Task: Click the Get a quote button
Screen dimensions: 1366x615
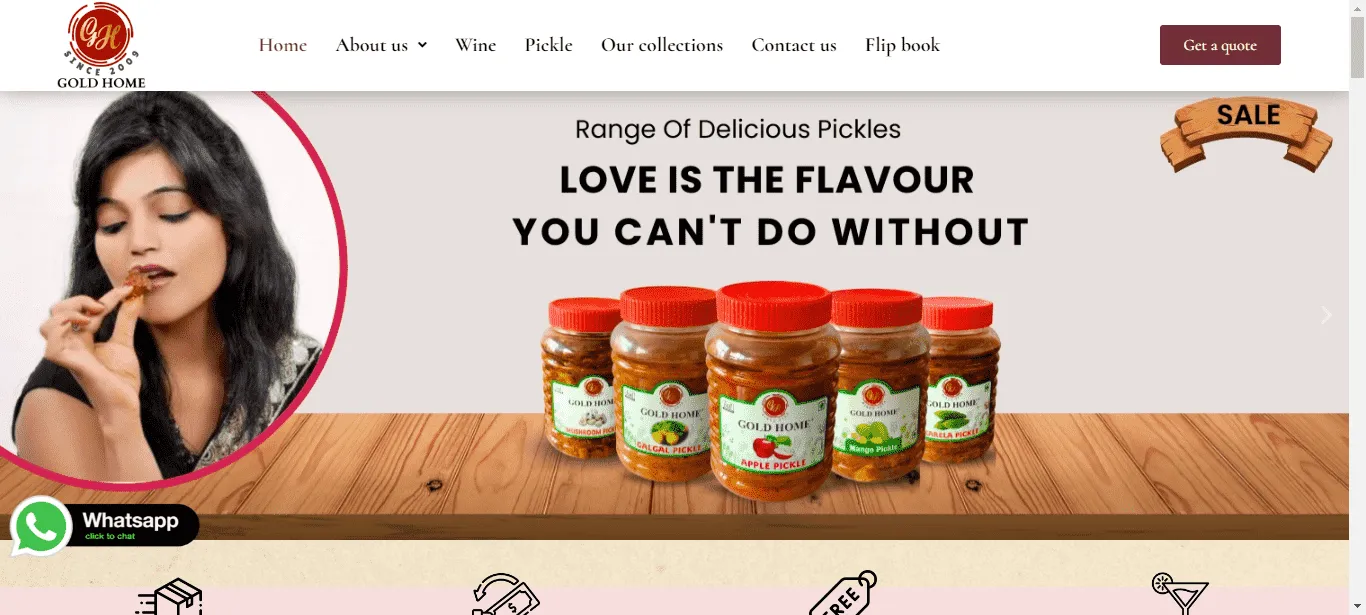Action: click(x=1220, y=45)
